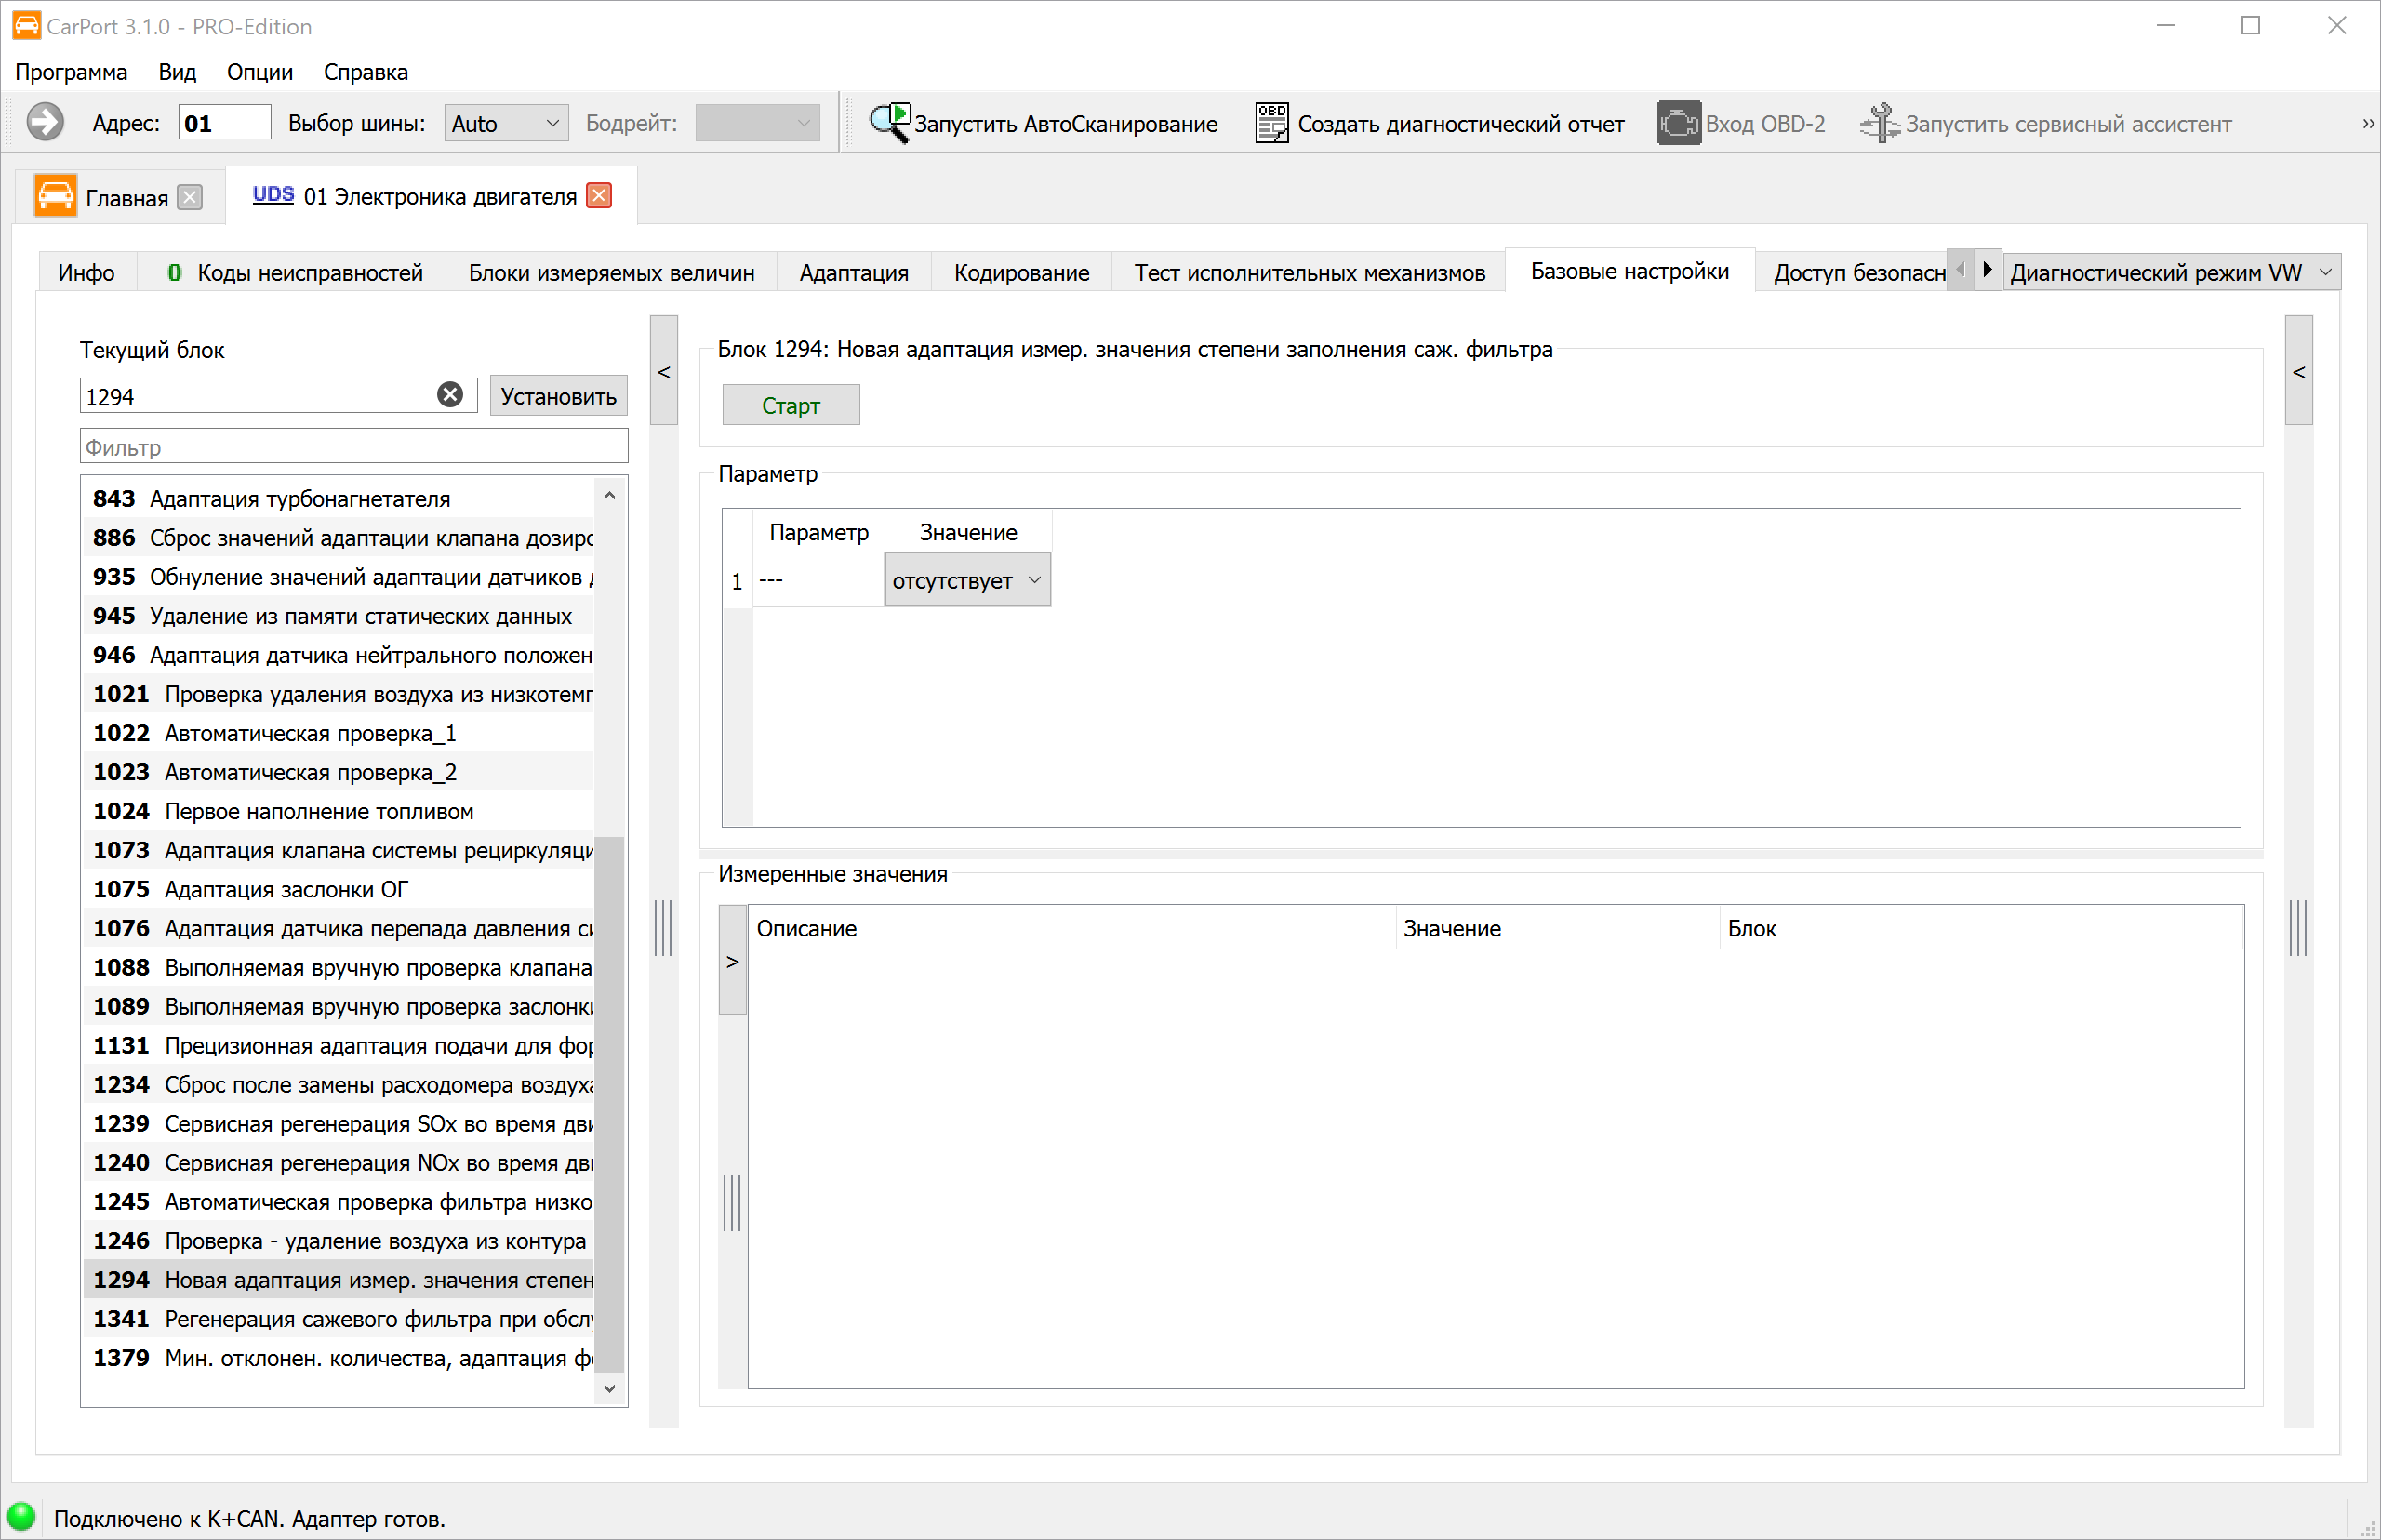The height and width of the screenshot is (1540, 2381).
Task: Click the go arrow icon beside Адрес
Action: click(x=44, y=122)
